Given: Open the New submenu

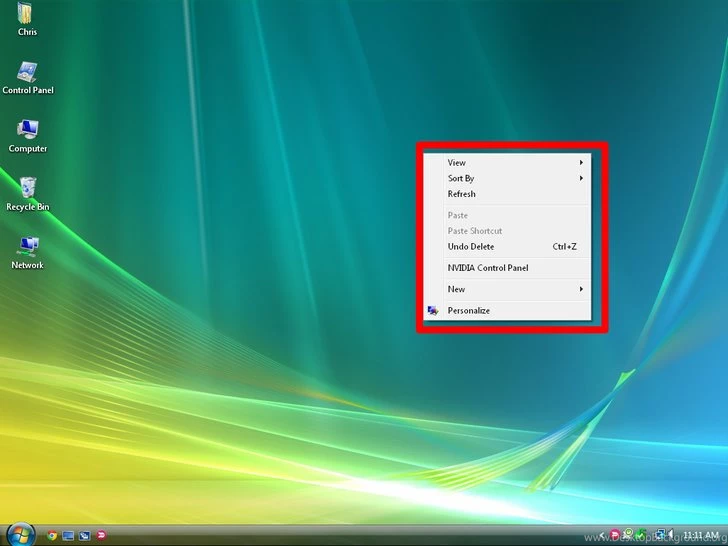Looking at the screenshot, I should tap(507, 289).
